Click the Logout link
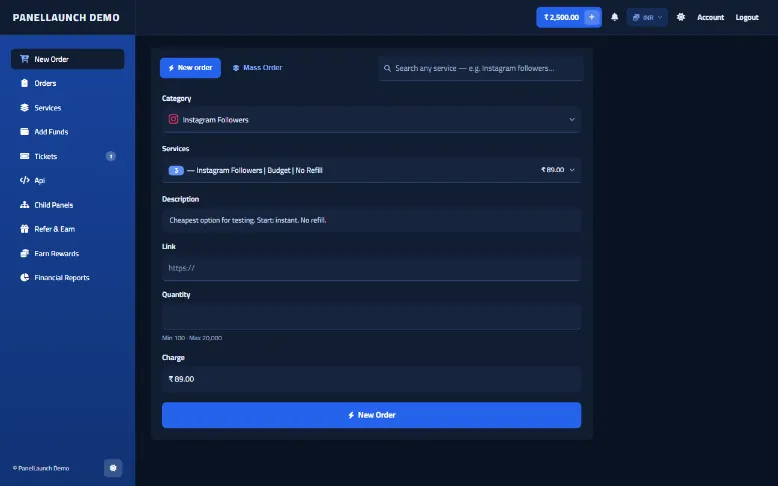778x486 pixels. pyautogui.click(x=747, y=17)
